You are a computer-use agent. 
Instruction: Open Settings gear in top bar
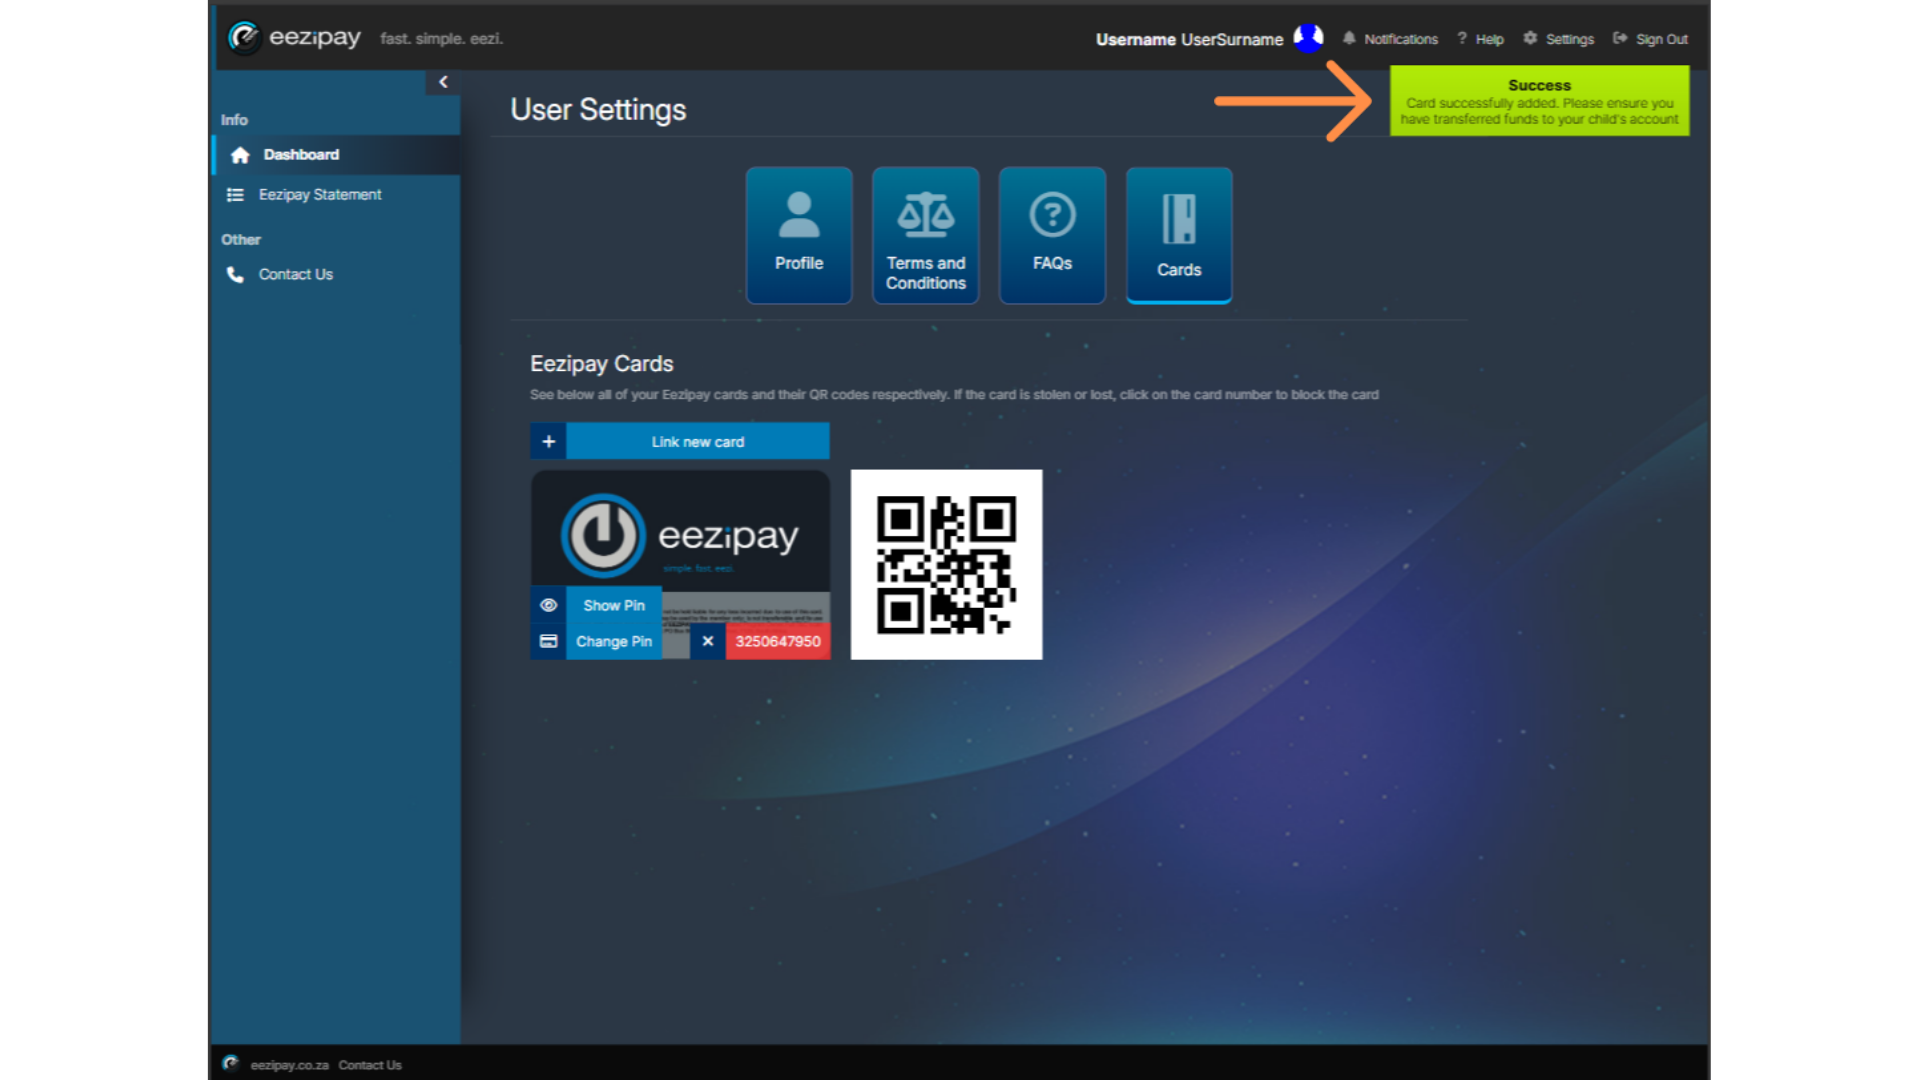[x=1558, y=39]
